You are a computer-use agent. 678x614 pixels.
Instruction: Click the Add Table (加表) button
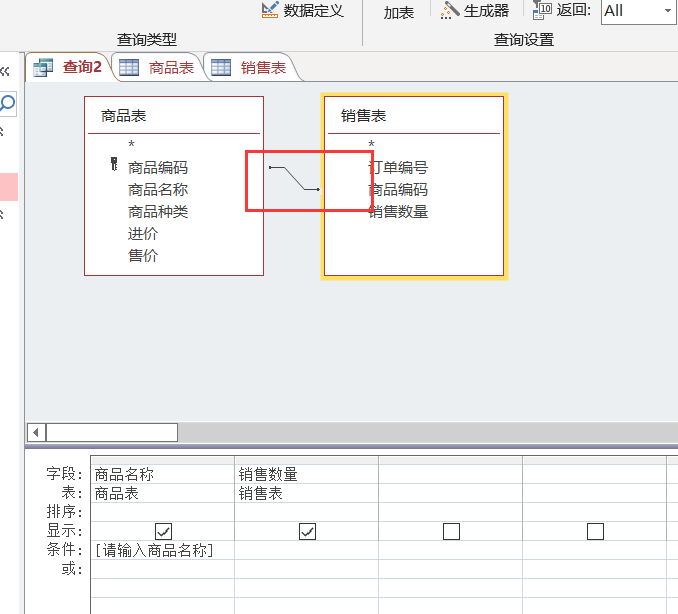(x=399, y=13)
